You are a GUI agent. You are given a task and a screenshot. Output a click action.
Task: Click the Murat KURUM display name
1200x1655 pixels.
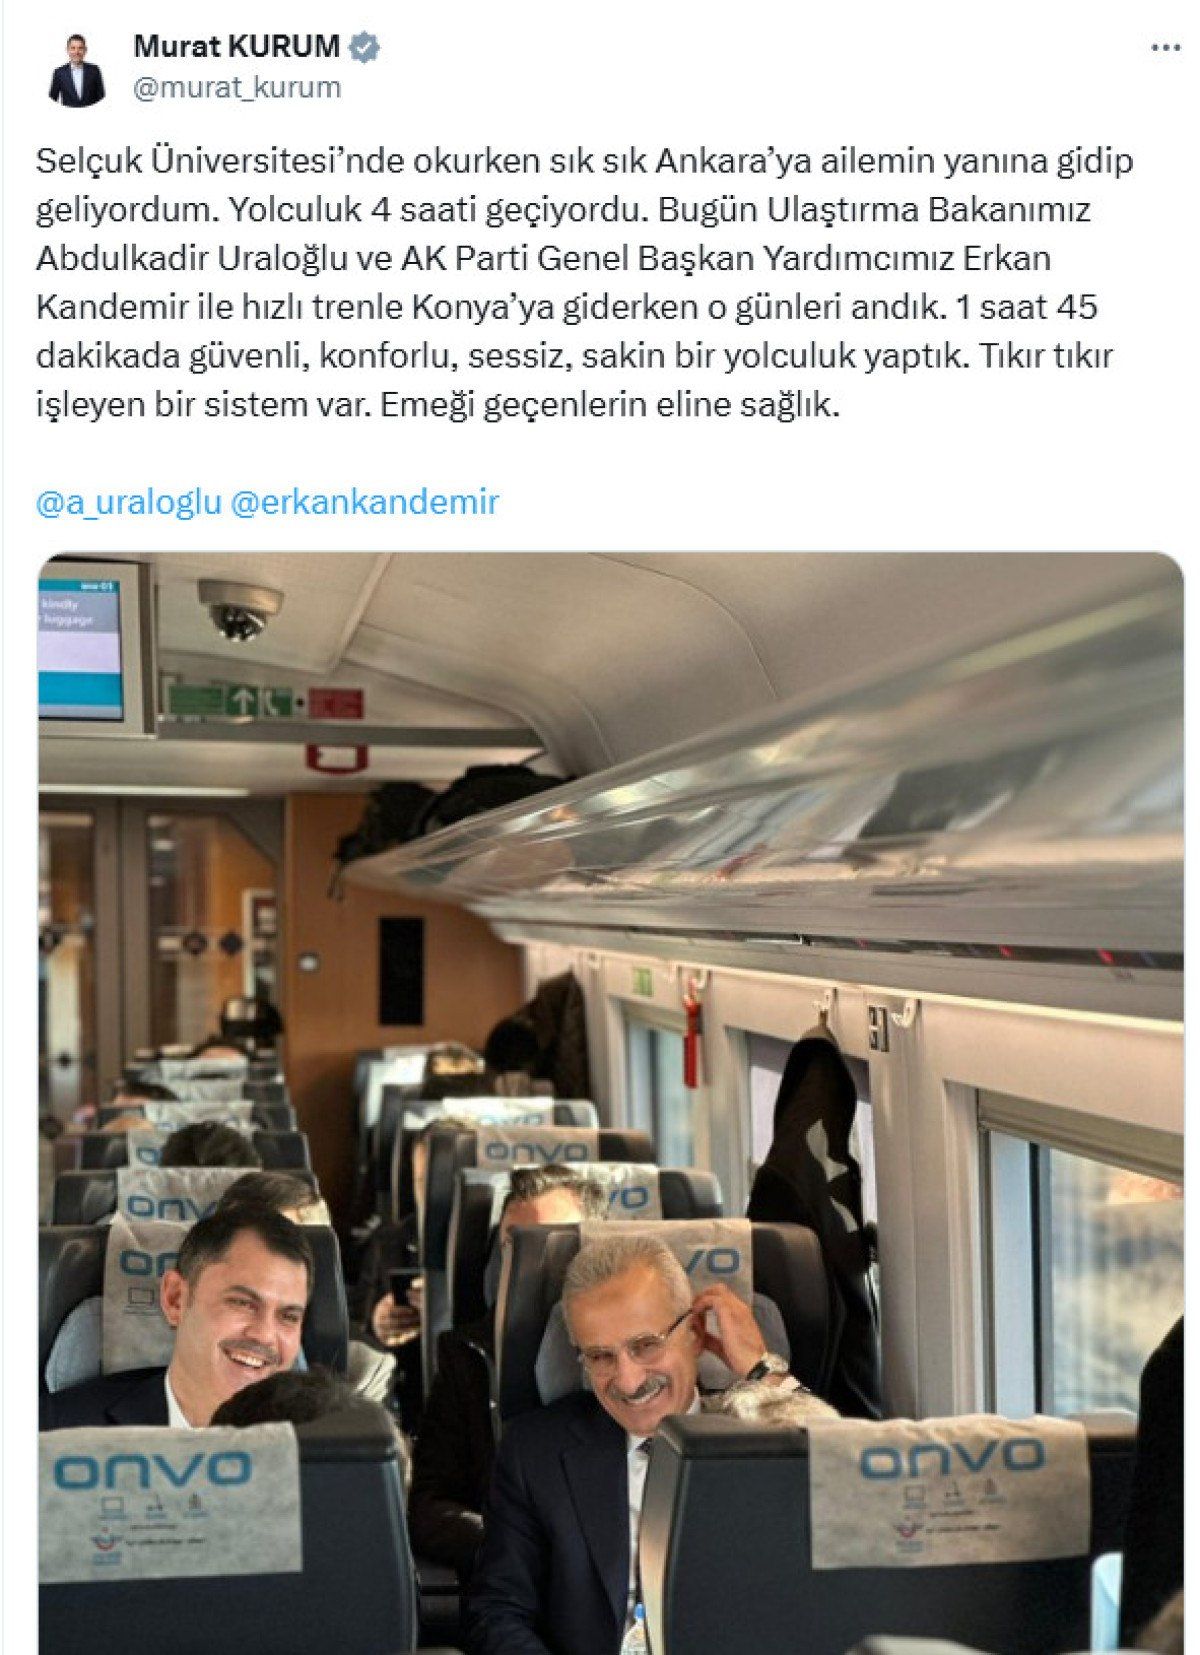(238, 46)
